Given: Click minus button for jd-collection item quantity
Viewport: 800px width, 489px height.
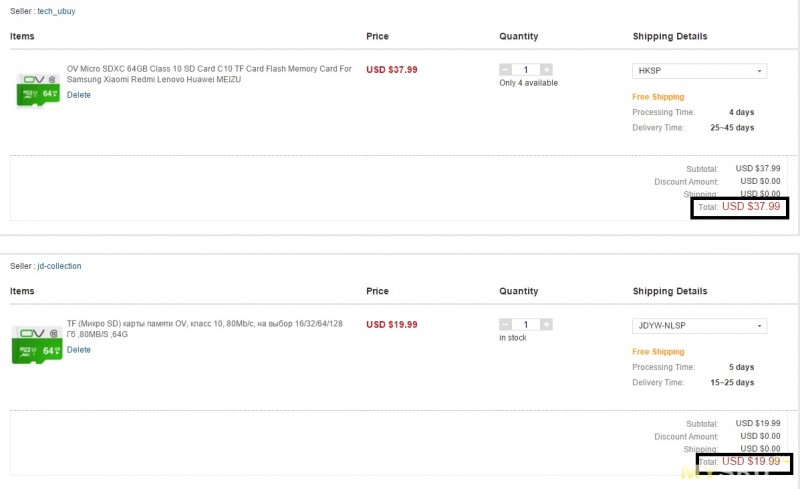Looking at the screenshot, I should pyautogui.click(x=506, y=326).
